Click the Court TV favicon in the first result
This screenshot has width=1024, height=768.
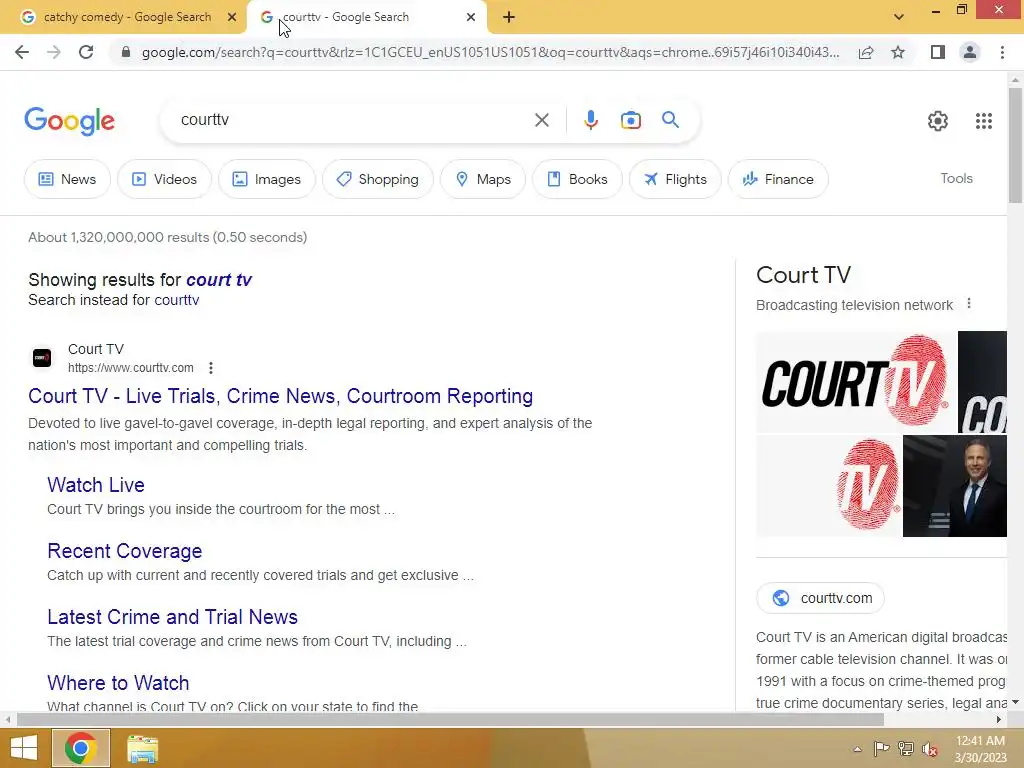(x=42, y=358)
